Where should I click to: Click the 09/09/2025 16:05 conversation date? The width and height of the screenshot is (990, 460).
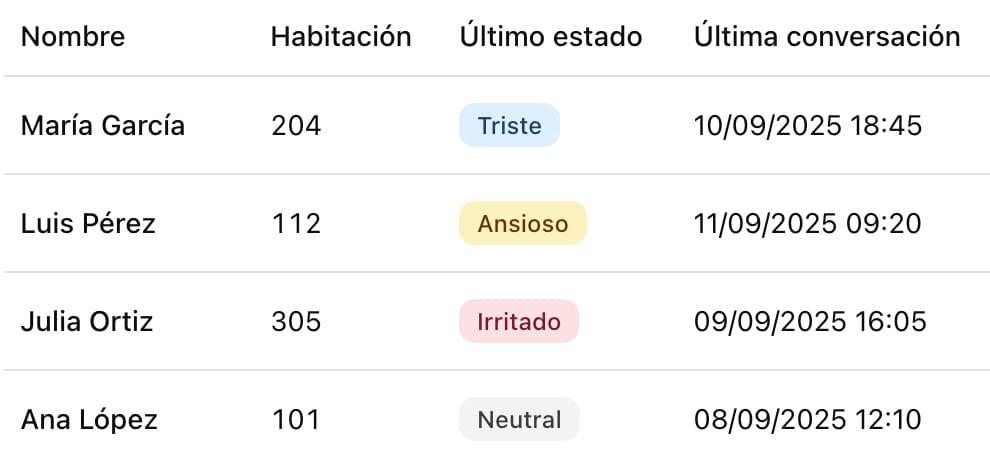[809, 322]
